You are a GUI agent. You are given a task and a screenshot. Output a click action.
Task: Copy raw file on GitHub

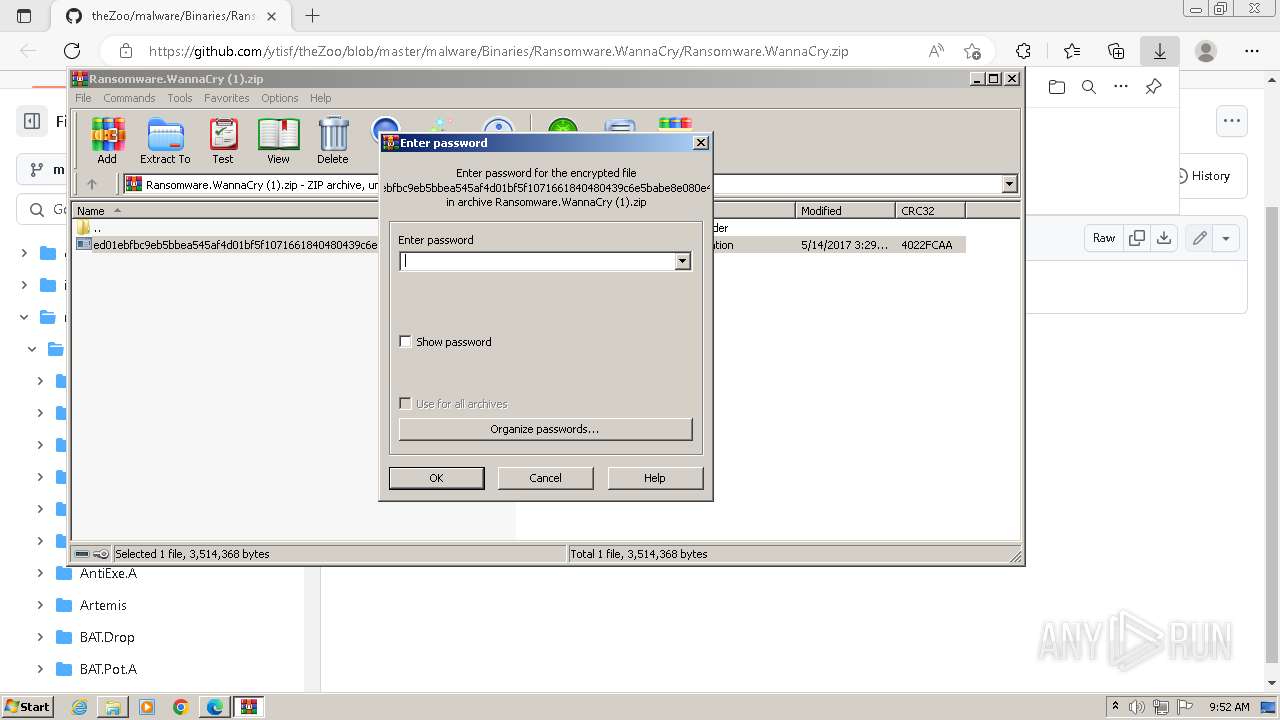pos(1137,238)
